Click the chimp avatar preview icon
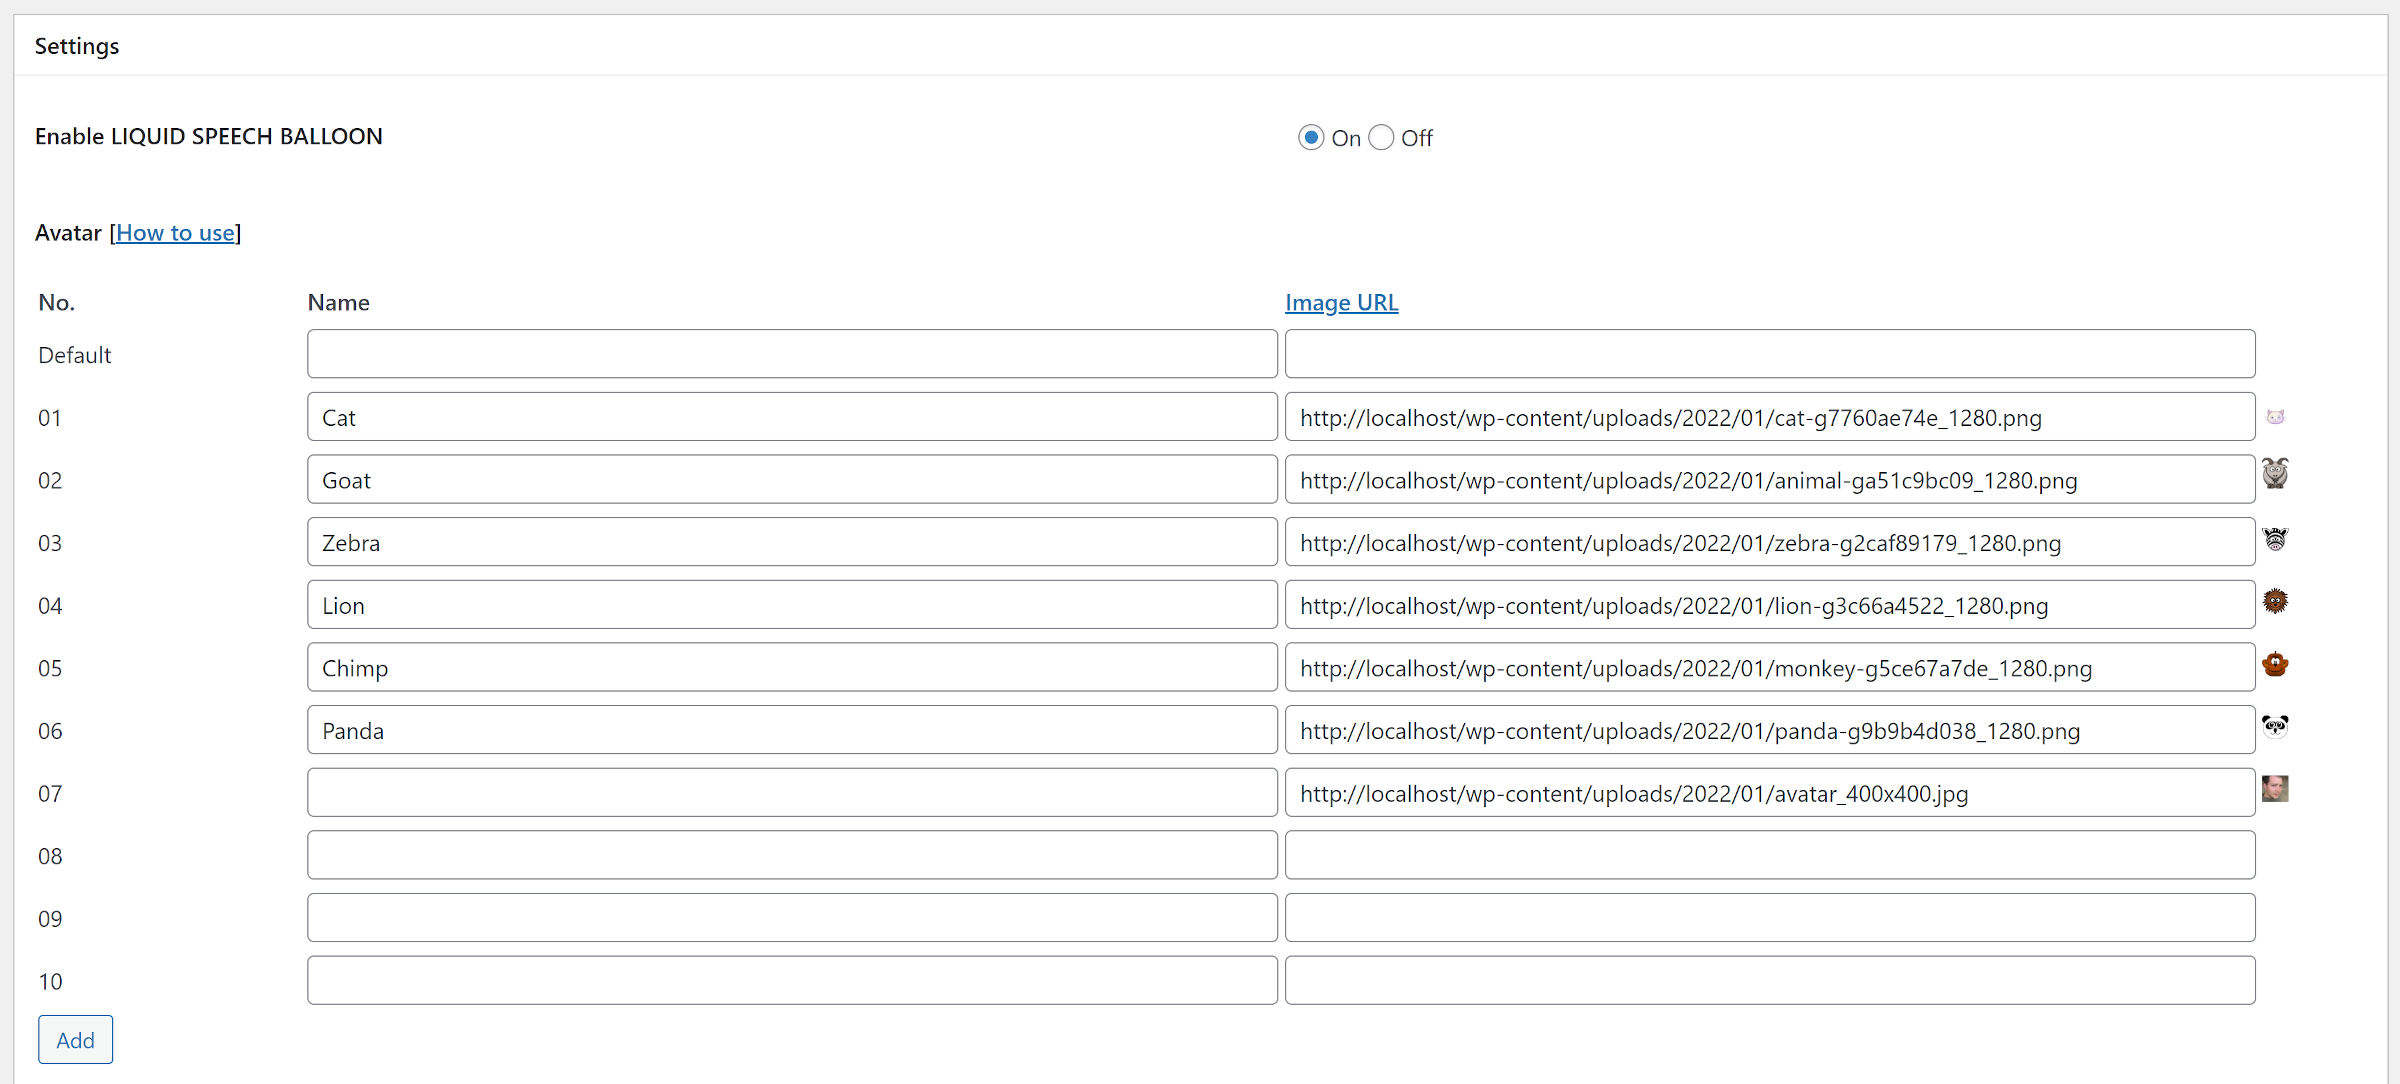The height and width of the screenshot is (1084, 2400). tap(2276, 666)
